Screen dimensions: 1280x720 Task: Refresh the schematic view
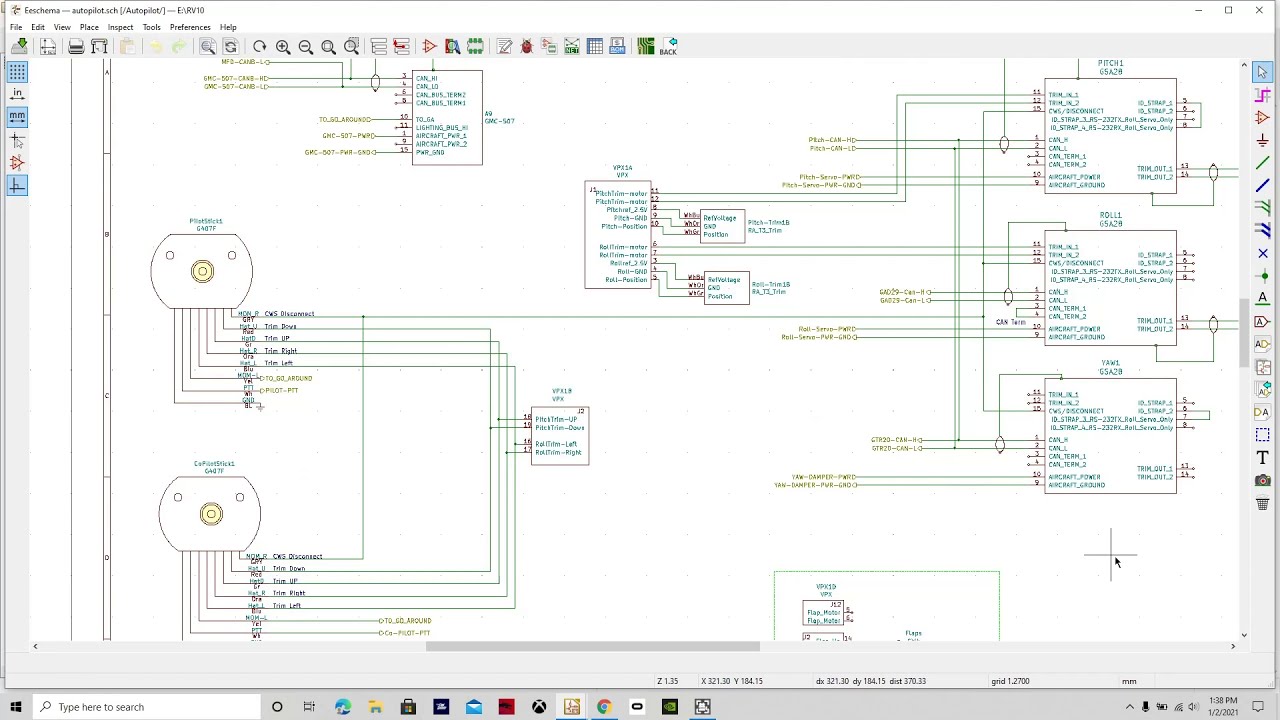pos(260,46)
